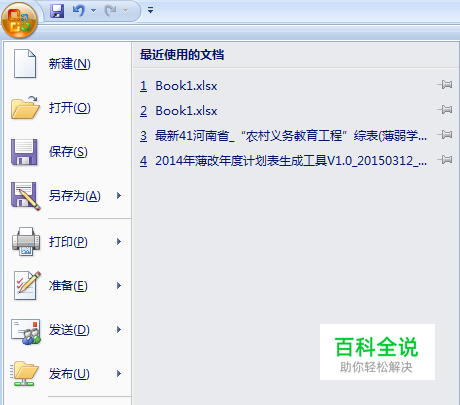Click the 最近使用的文档 heading
Screen dimensions: 460x405
click(182, 55)
